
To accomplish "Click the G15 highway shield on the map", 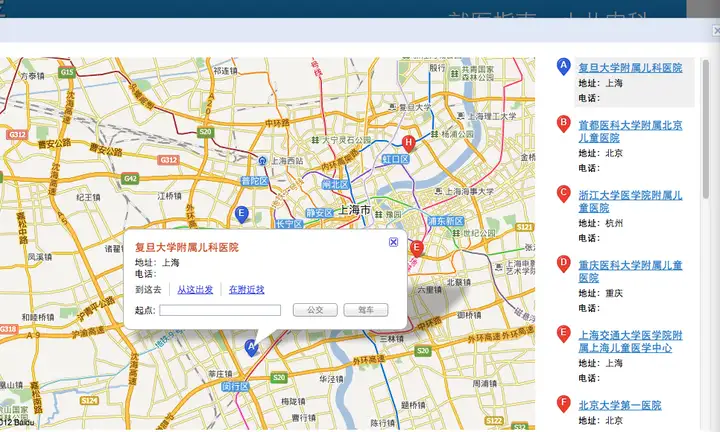I will 67,72.
